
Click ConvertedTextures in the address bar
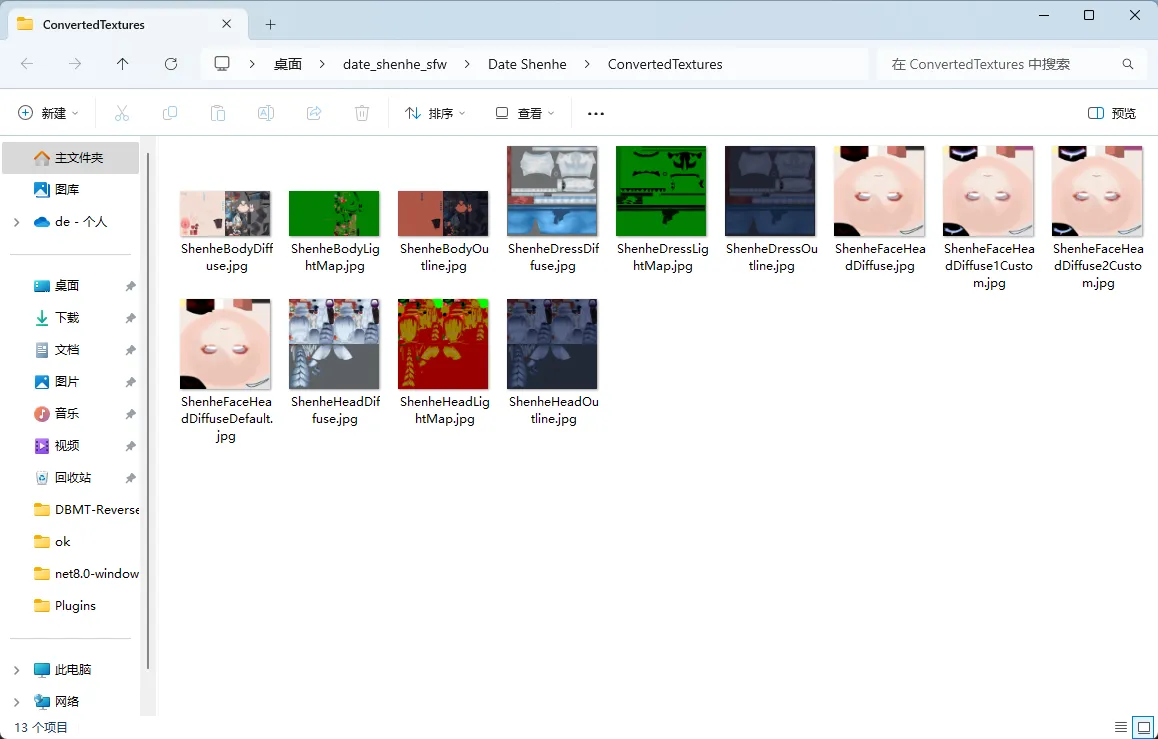[x=665, y=64]
